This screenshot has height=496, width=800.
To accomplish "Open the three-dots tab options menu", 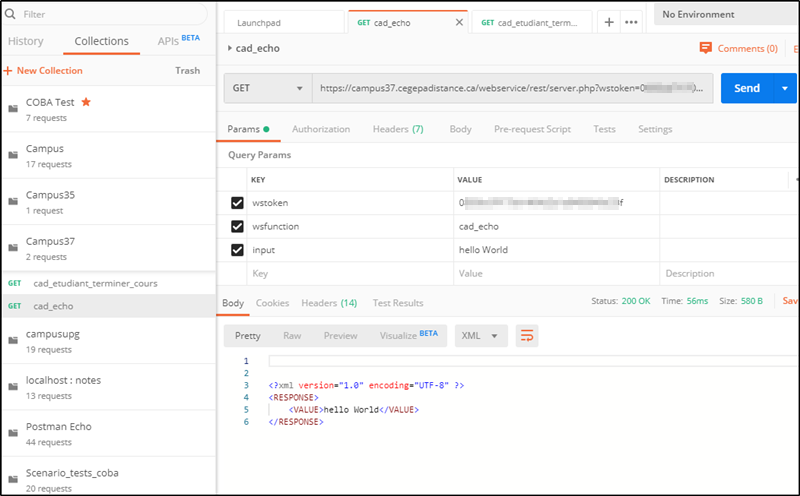I will [x=631, y=22].
